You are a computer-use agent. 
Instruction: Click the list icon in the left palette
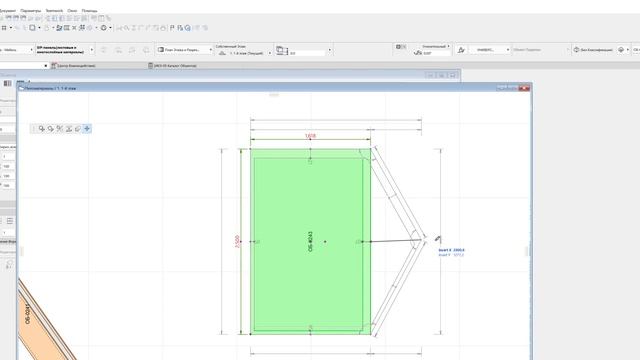(10, 221)
